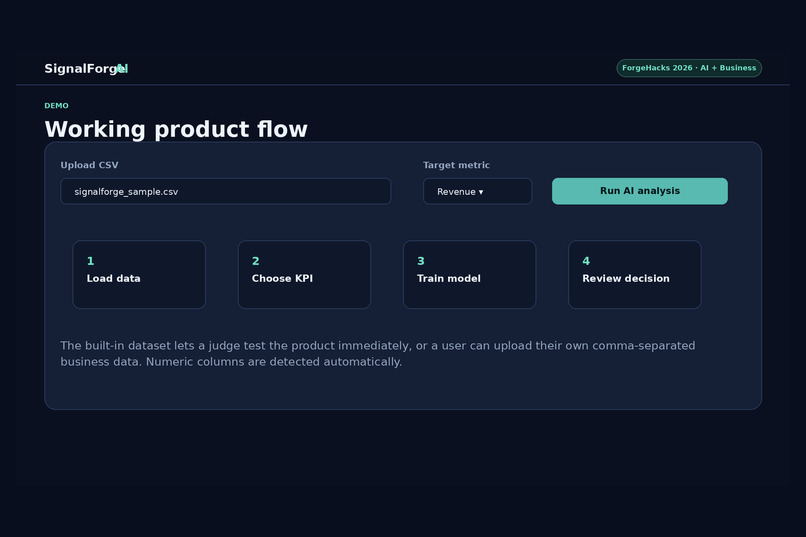Click the Working product flow heading

(176, 129)
